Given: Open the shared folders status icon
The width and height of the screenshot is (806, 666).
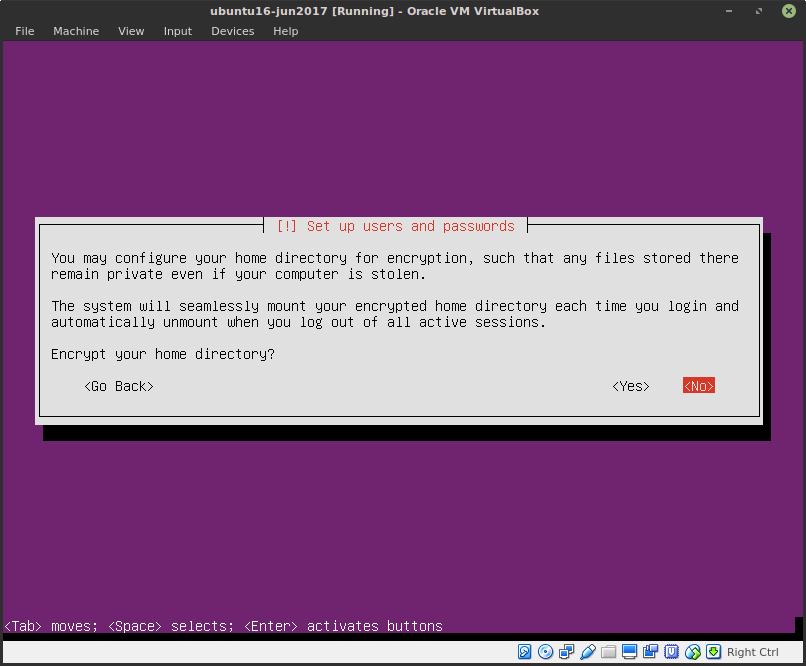Looking at the screenshot, I should [x=607, y=651].
